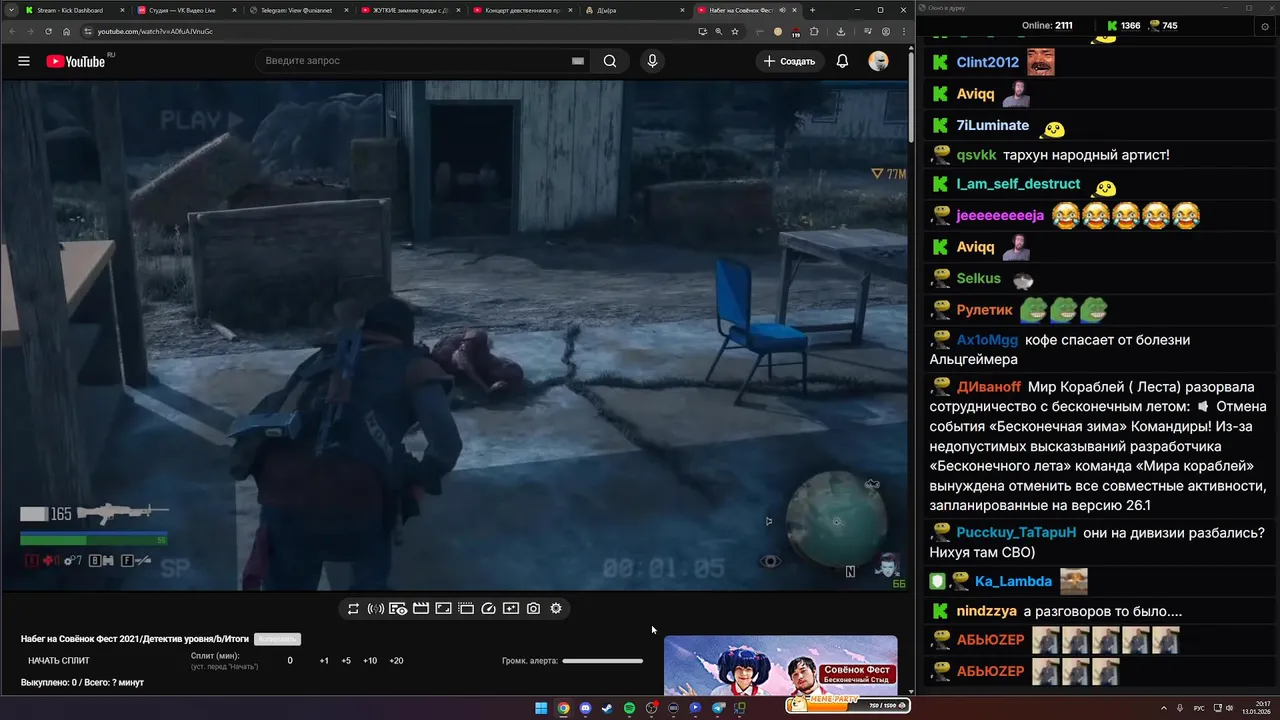Add +5 minutes to split
The image size is (1280, 720).
click(x=346, y=661)
